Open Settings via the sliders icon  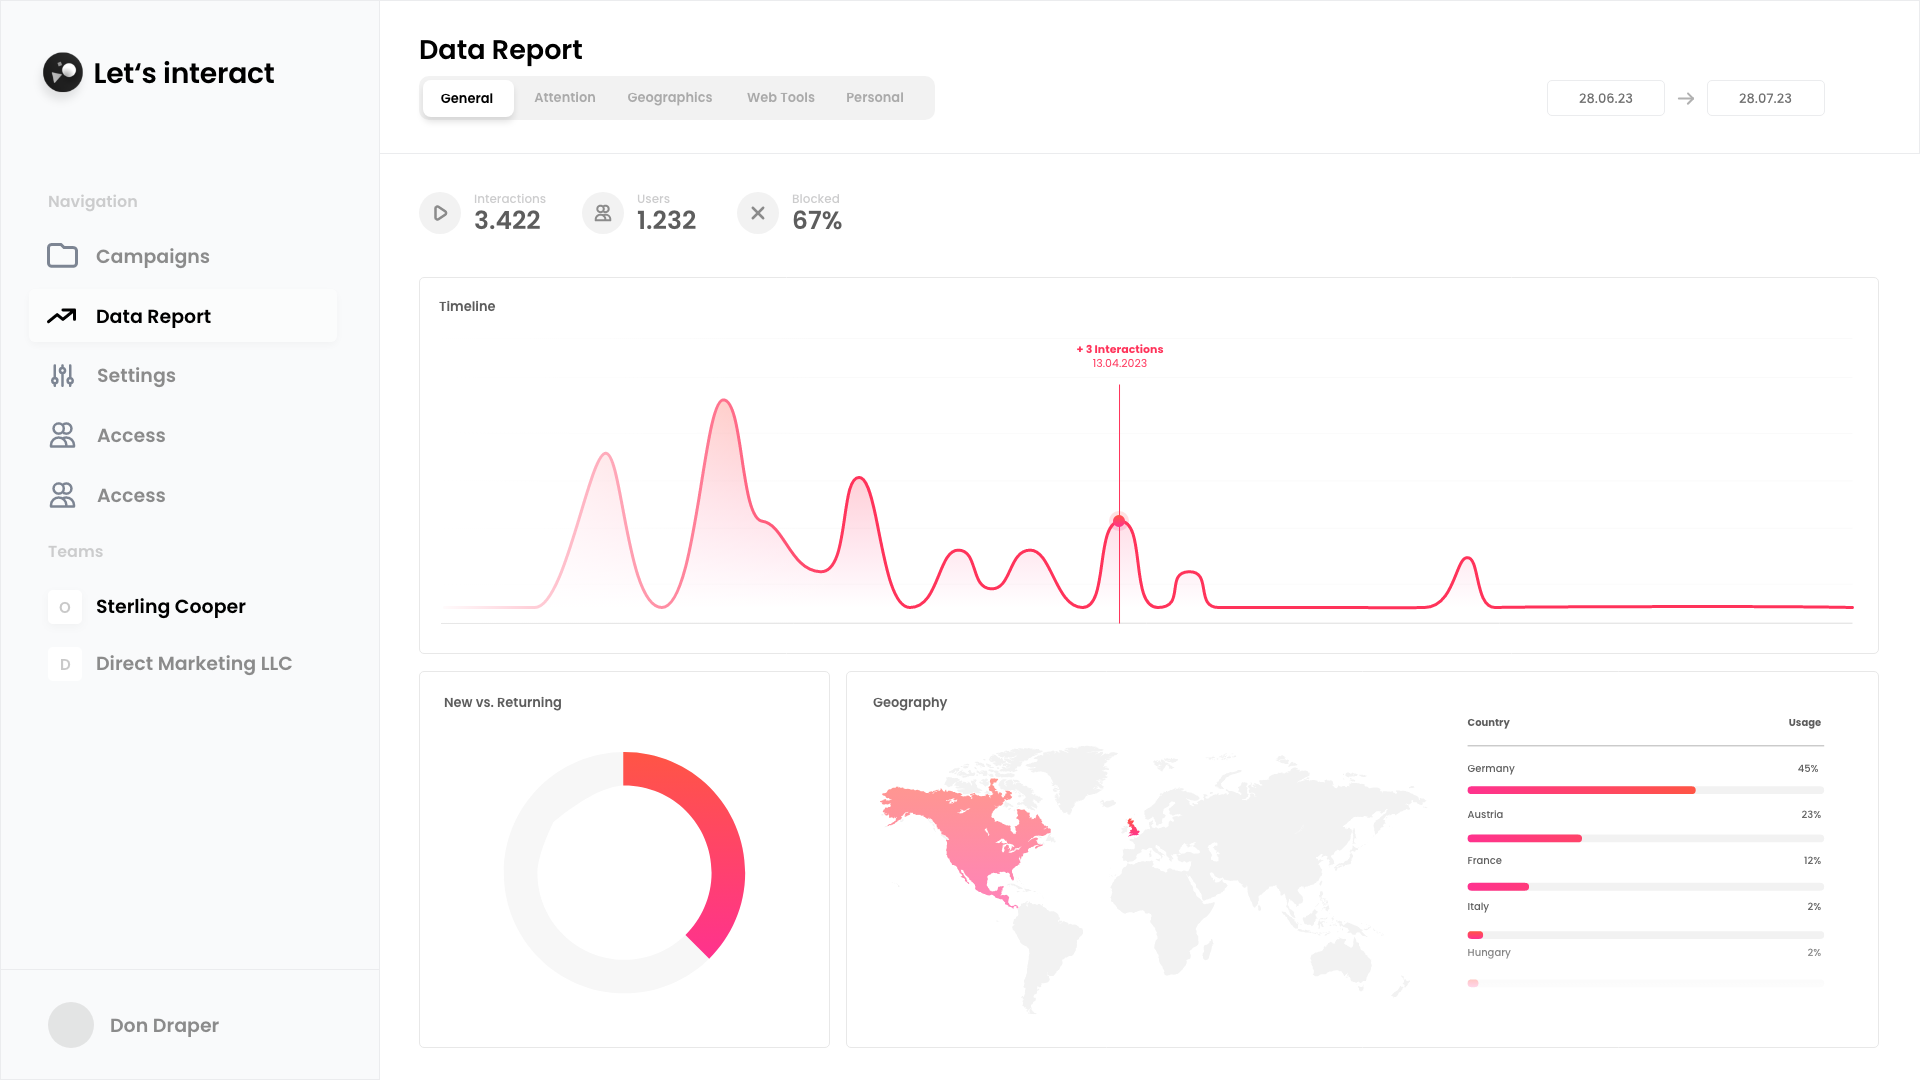pyautogui.click(x=62, y=375)
